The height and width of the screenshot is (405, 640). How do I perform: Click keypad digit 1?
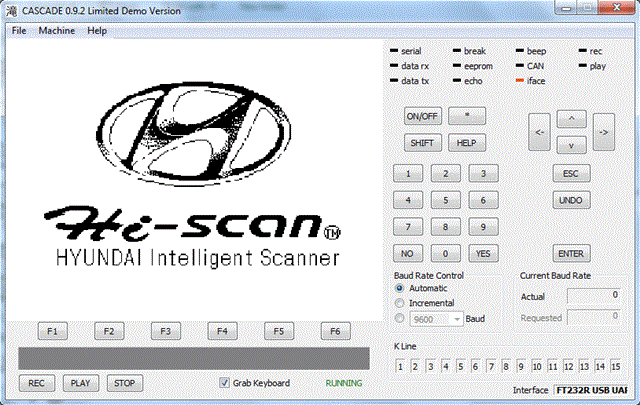pyautogui.click(x=408, y=174)
